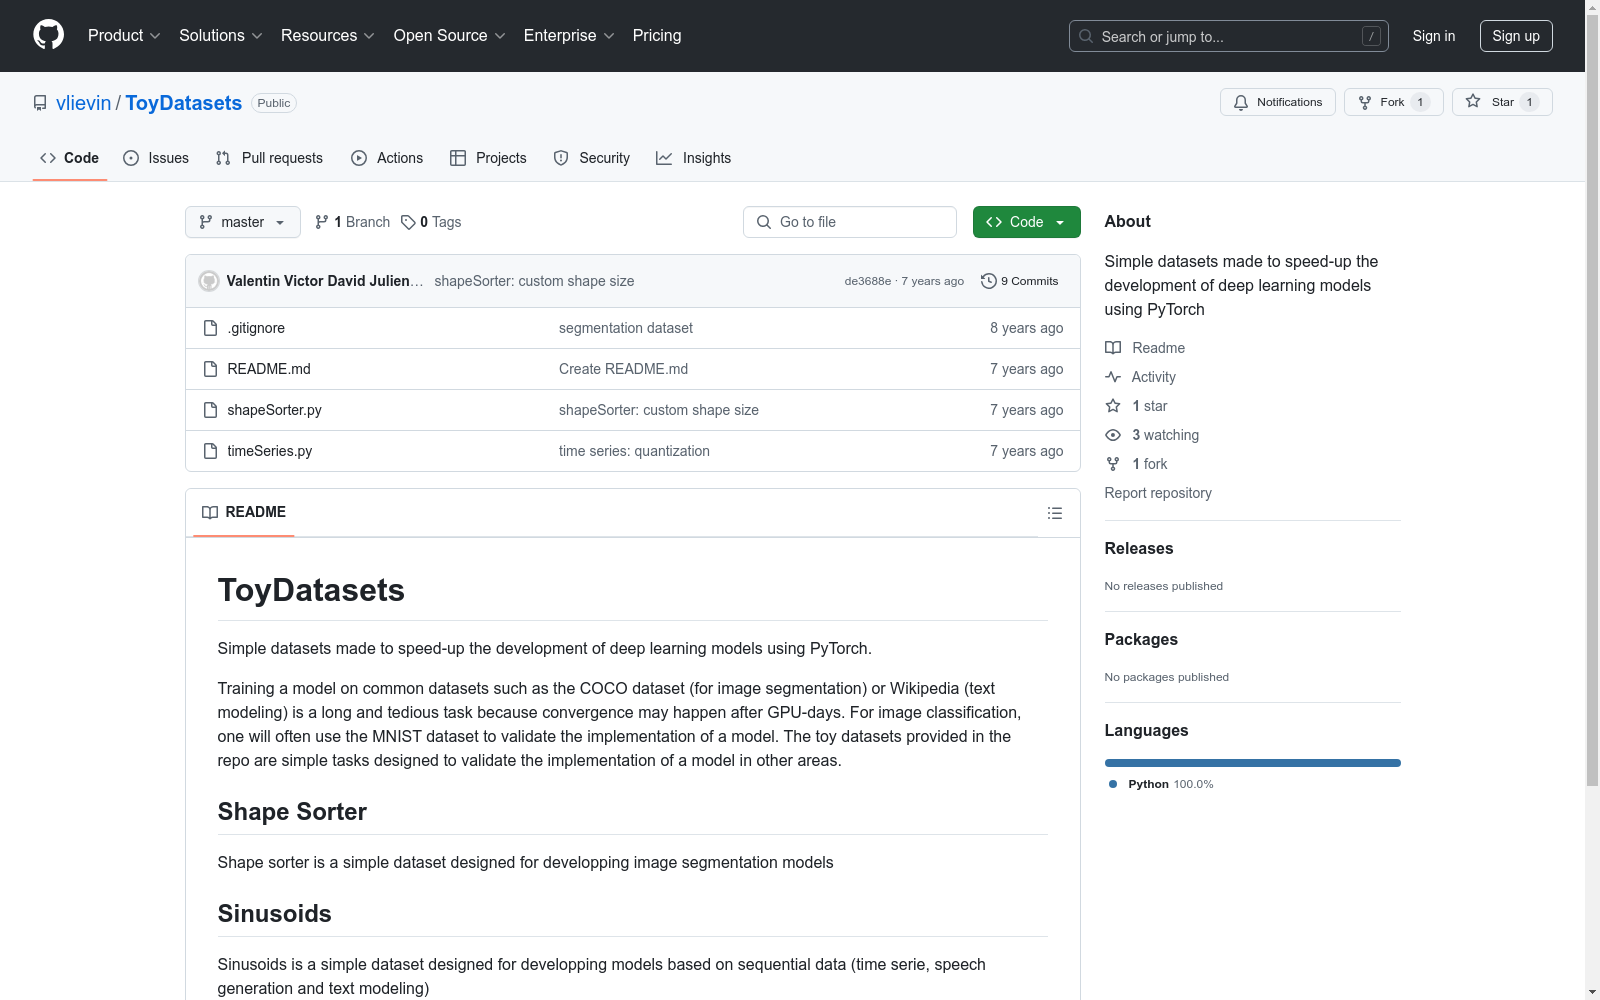Screen dimensions: 1600x1000
Task: Switch to the Actions tab
Action: (x=387, y=158)
